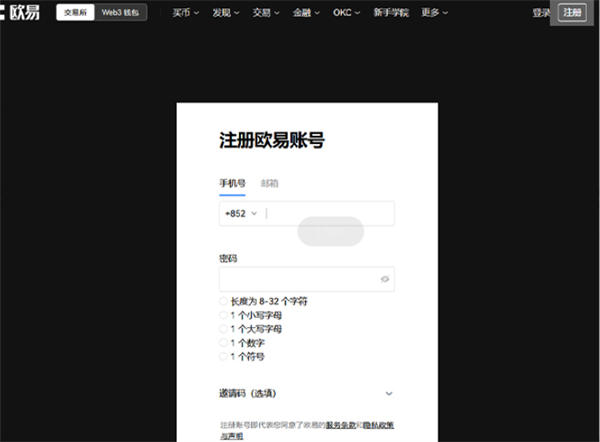Click the 密码 label text

tap(228, 258)
